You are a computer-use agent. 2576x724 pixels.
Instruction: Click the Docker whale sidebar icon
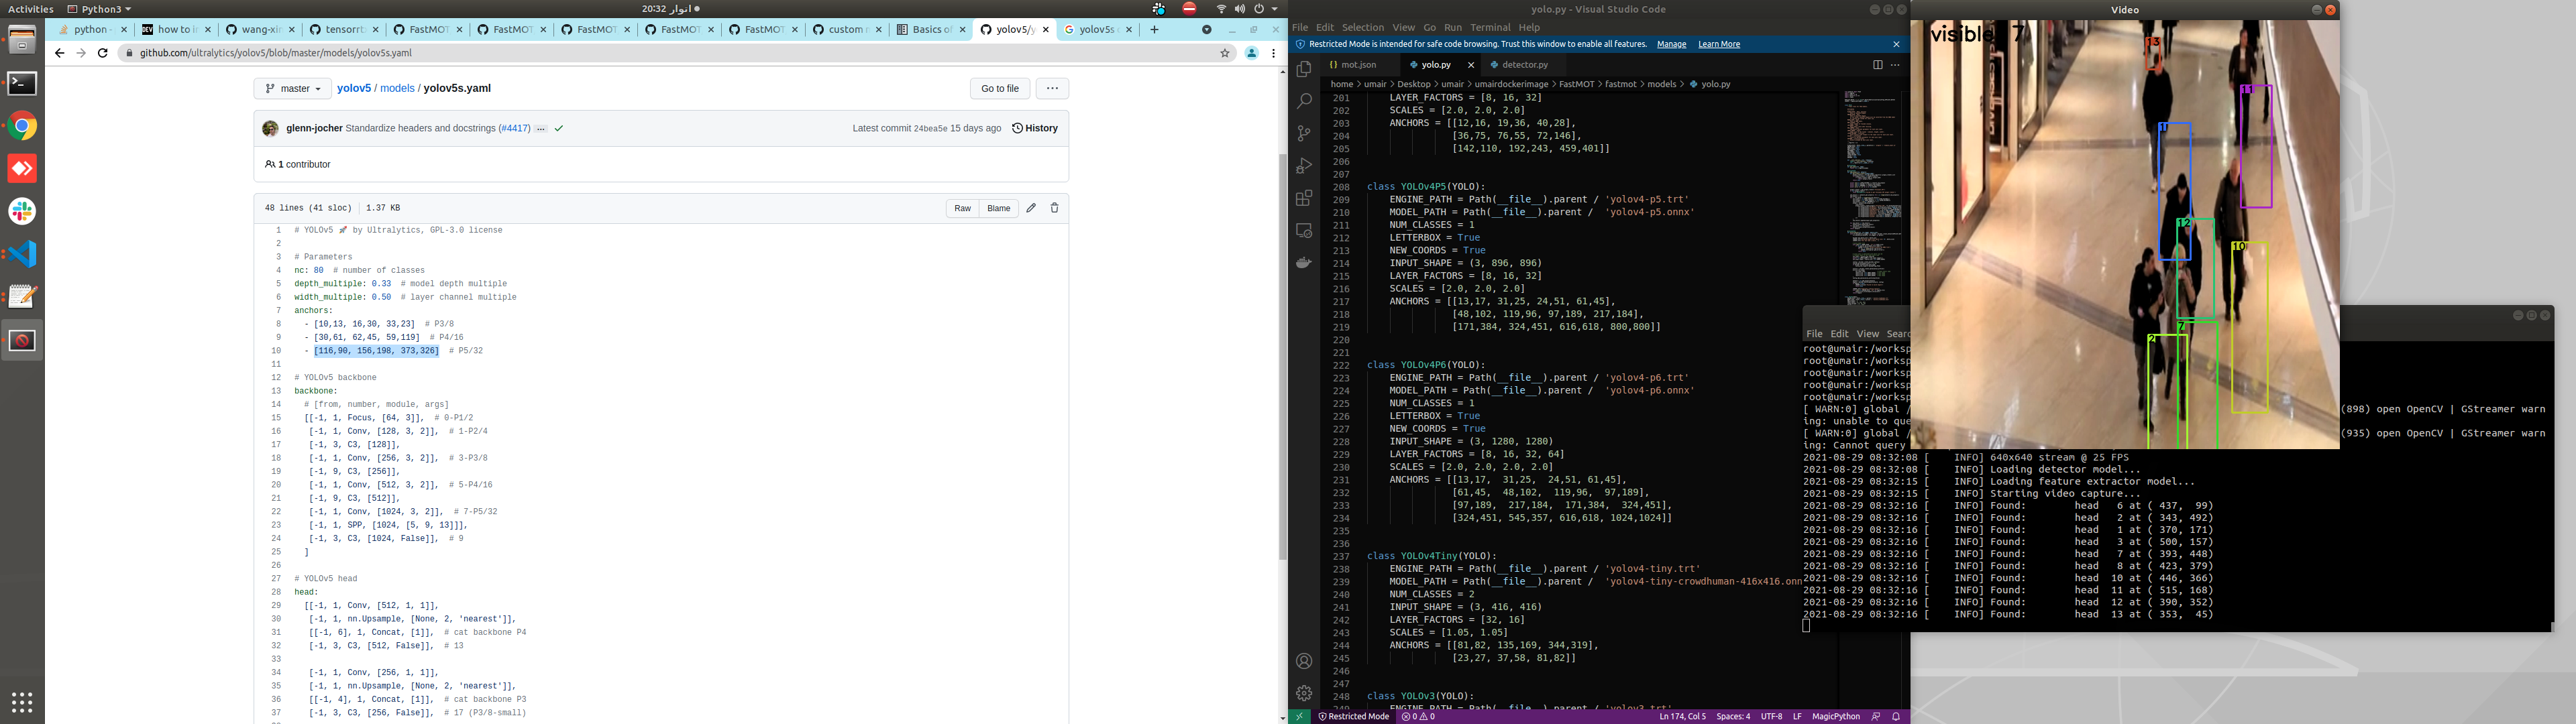pyautogui.click(x=1304, y=263)
